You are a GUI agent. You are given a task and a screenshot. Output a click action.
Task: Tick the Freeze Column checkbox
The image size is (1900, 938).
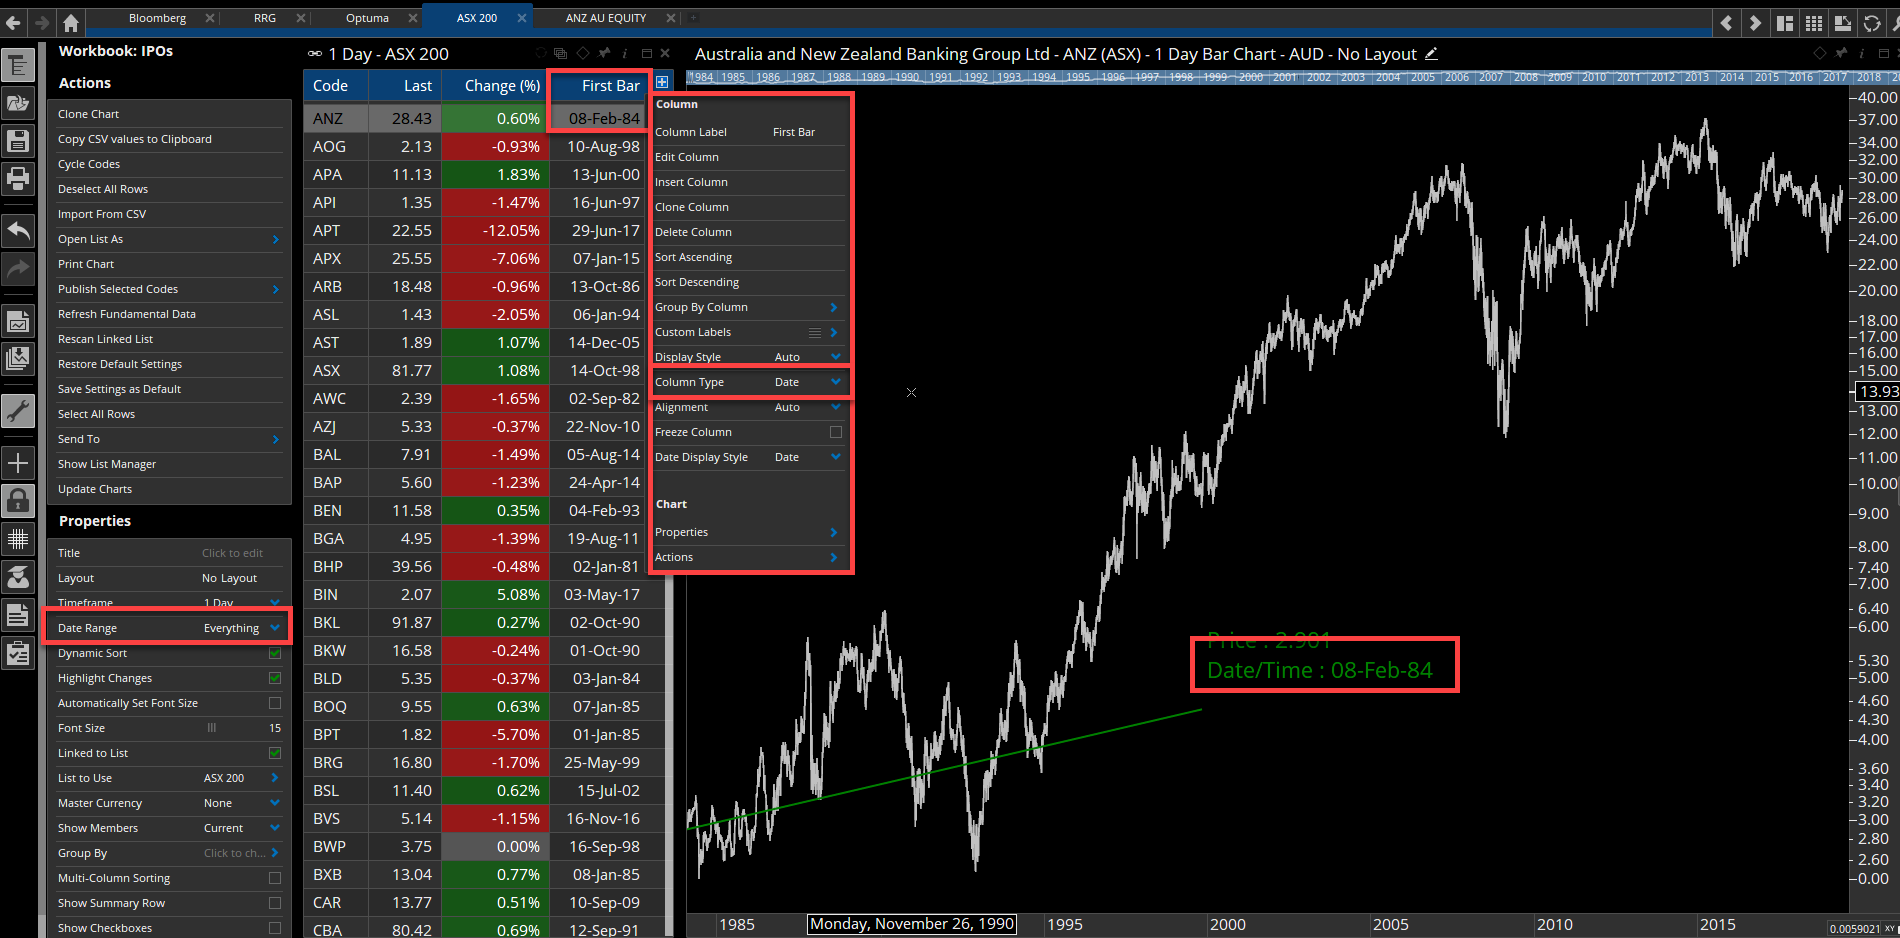836,432
